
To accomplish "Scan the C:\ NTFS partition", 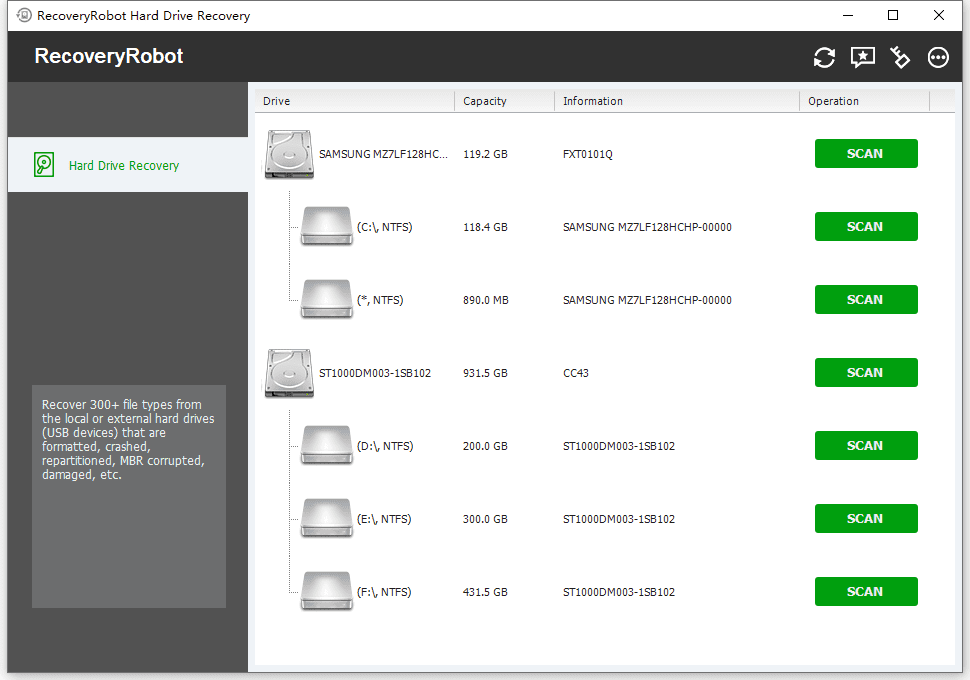I will pyautogui.click(x=865, y=227).
